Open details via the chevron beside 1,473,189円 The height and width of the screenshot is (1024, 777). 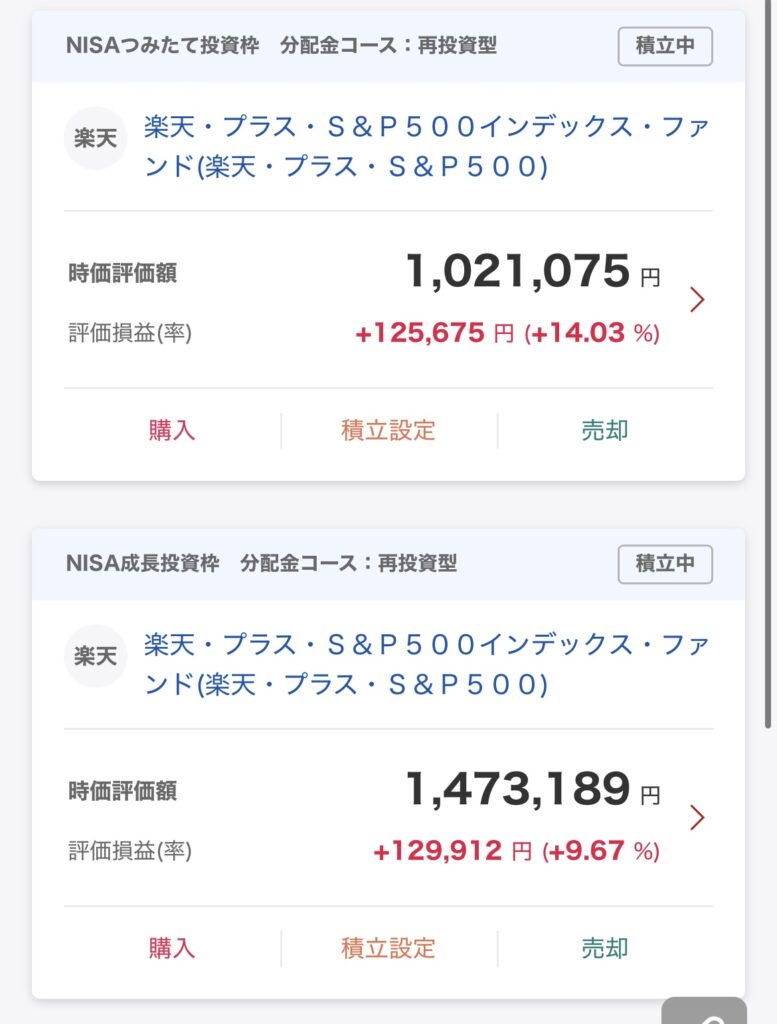pos(697,817)
